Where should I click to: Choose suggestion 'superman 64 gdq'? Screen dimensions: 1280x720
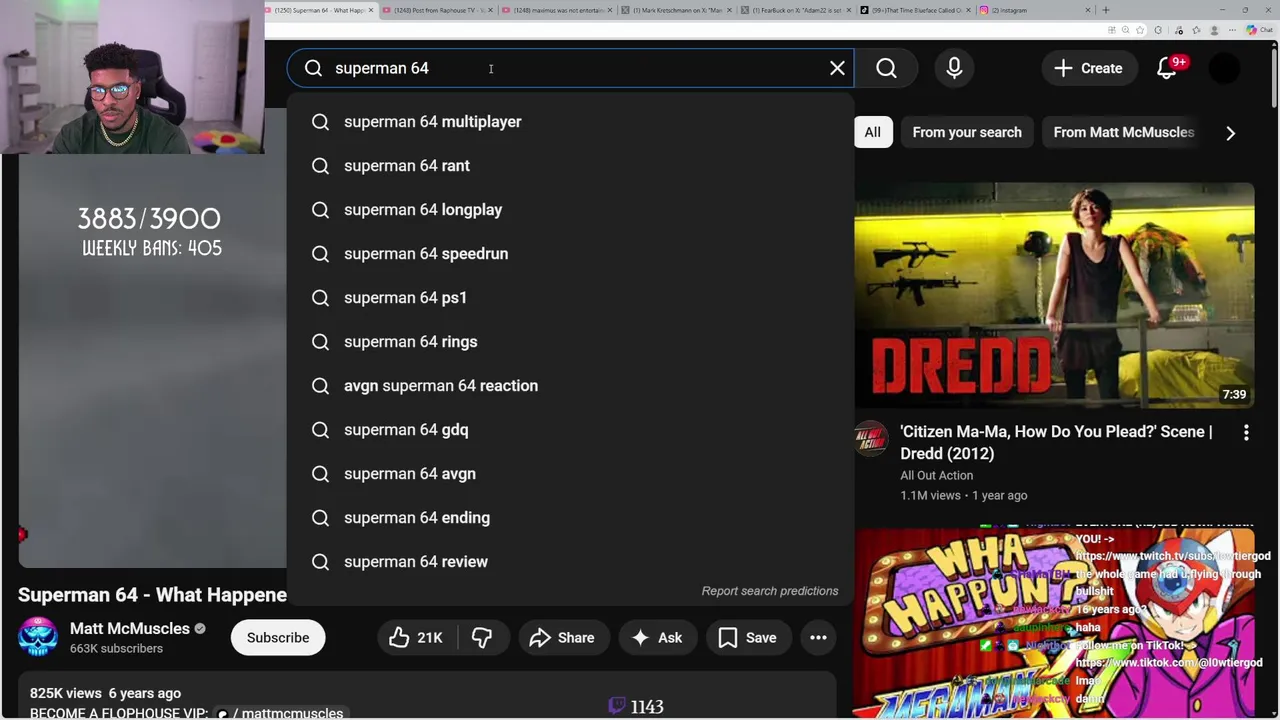pyautogui.click(x=570, y=430)
